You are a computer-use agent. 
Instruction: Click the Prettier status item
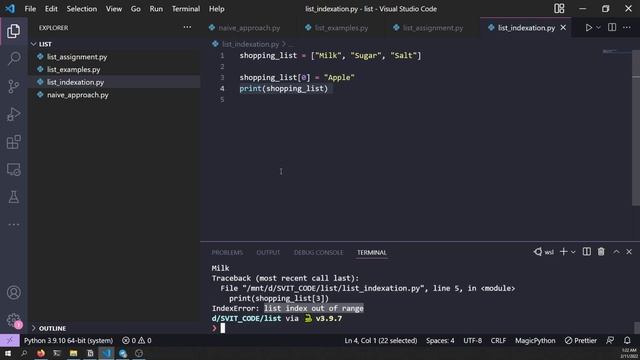tap(581, 340)
